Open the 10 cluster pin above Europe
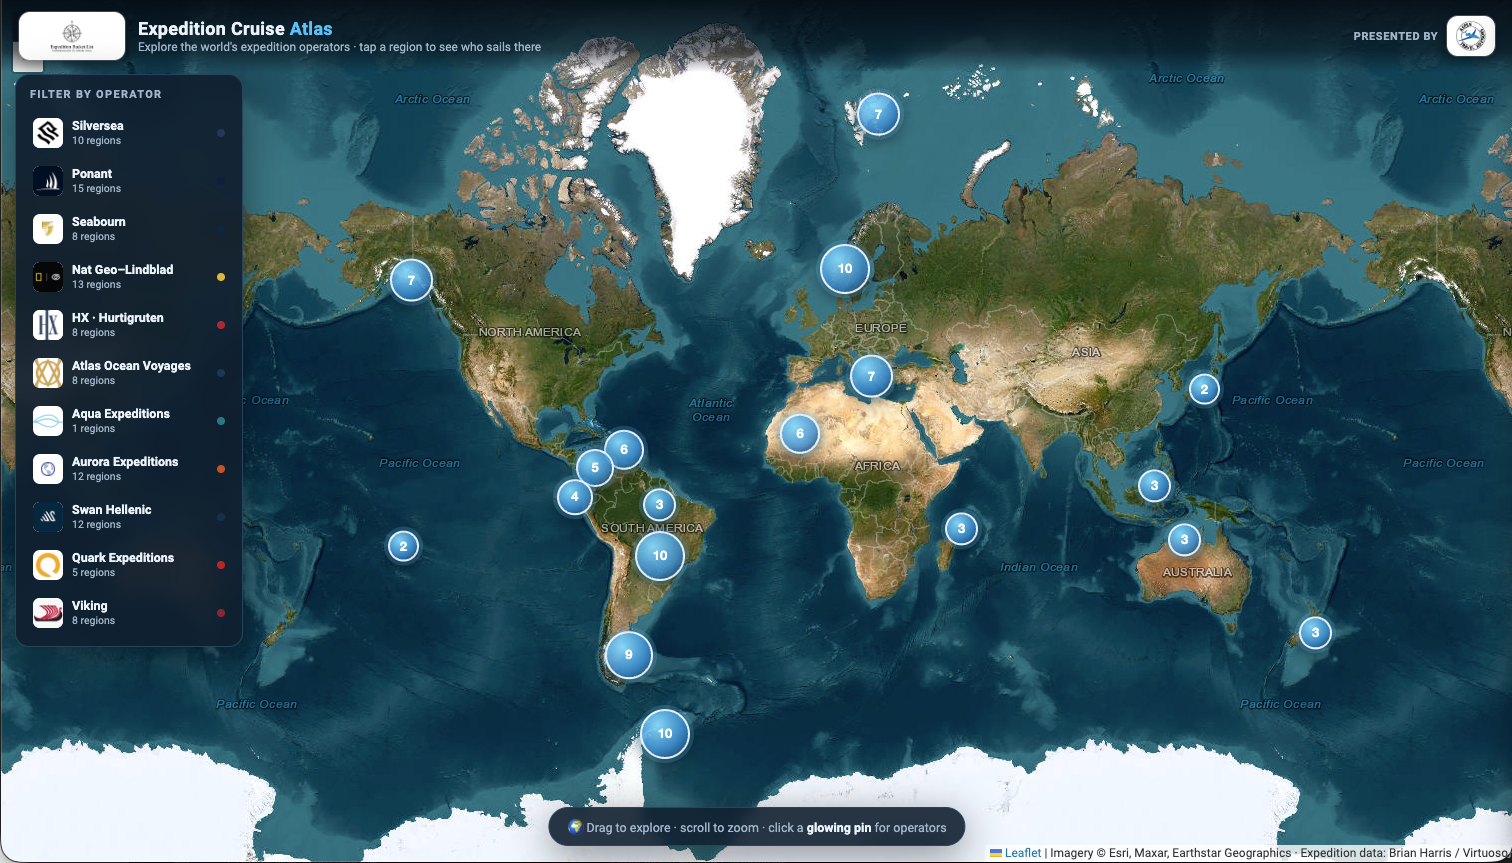The image size is (1512, 863). (x=845, y=268)
